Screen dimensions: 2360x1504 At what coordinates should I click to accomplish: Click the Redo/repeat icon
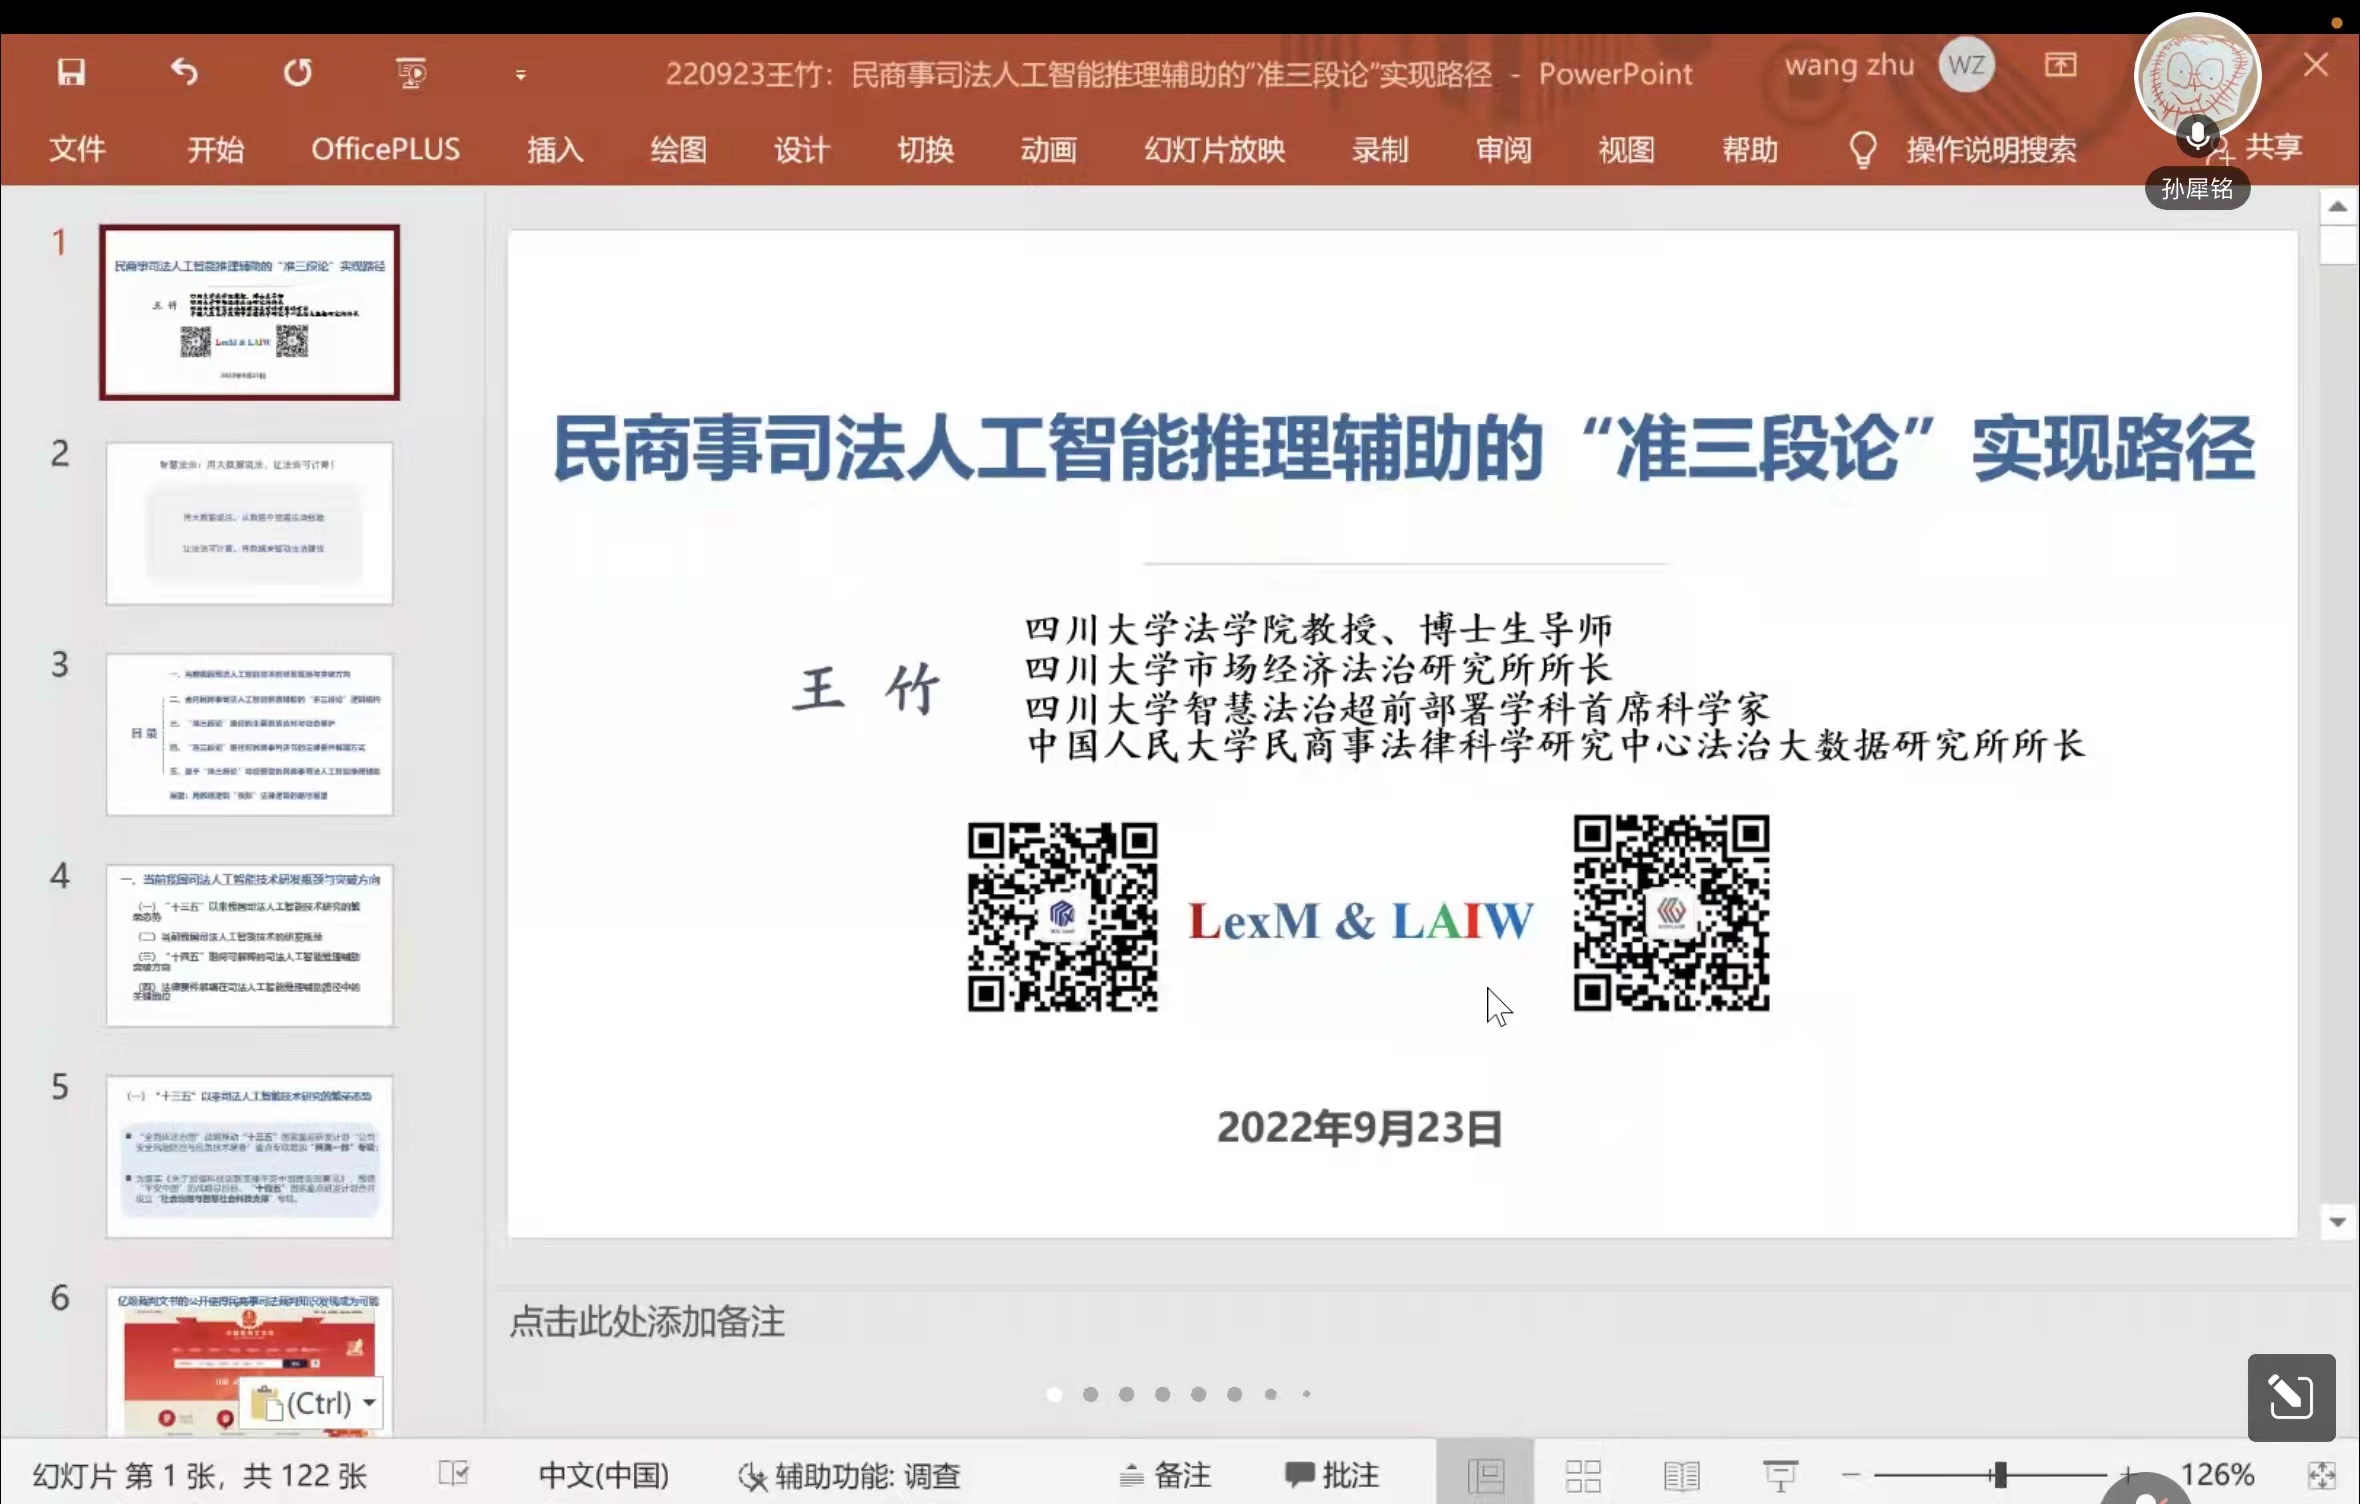point(297,72)
